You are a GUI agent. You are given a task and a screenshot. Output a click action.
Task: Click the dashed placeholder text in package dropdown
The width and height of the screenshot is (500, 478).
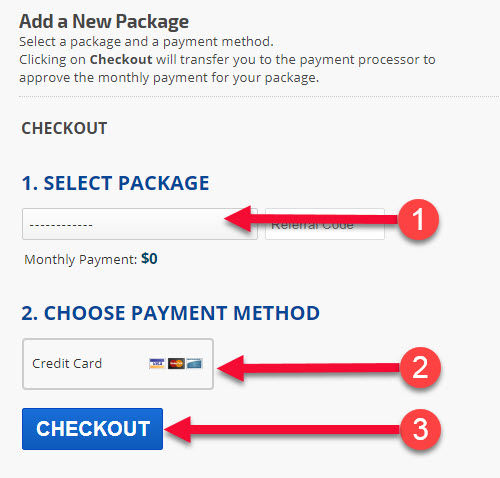pos(61,225)
